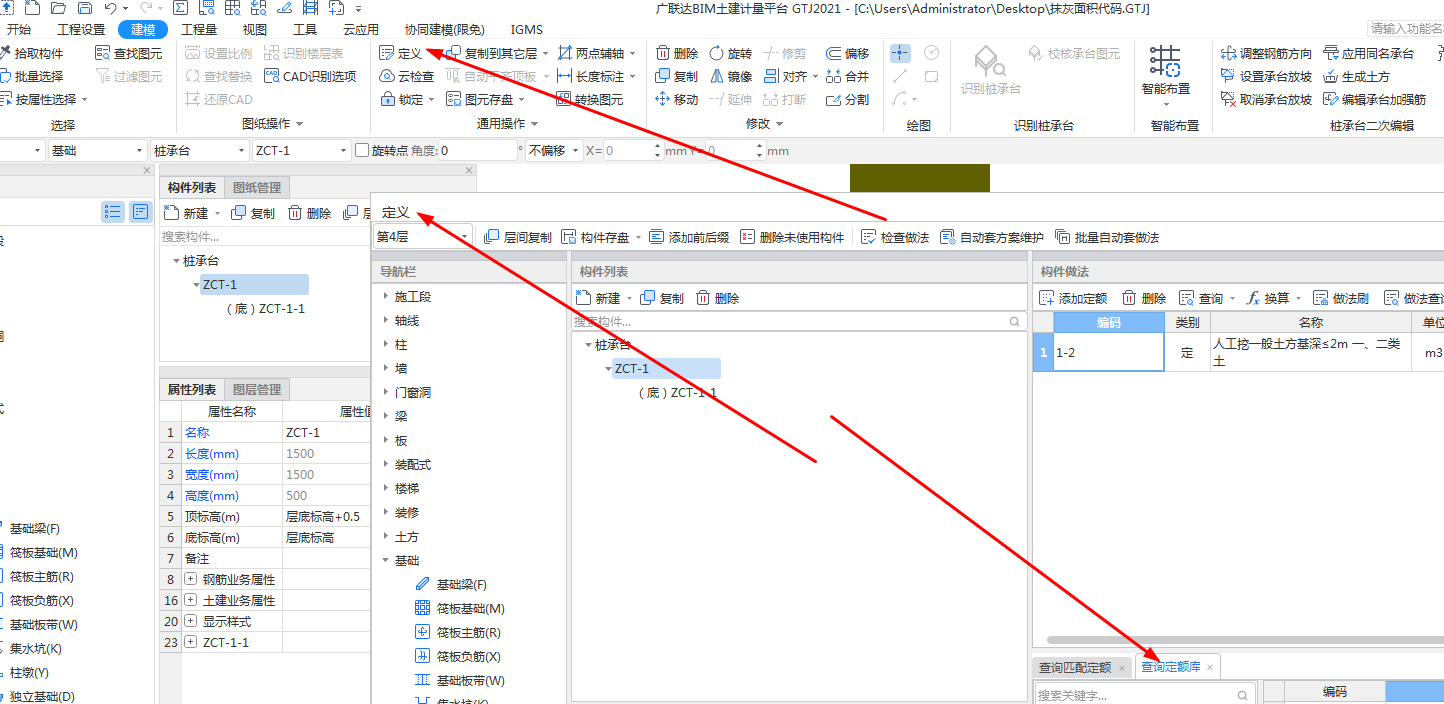Collapse the 基础 node in navigation bar
Image resolution: width=1444 pixels, height=704 pixels.
click(387, 561)
